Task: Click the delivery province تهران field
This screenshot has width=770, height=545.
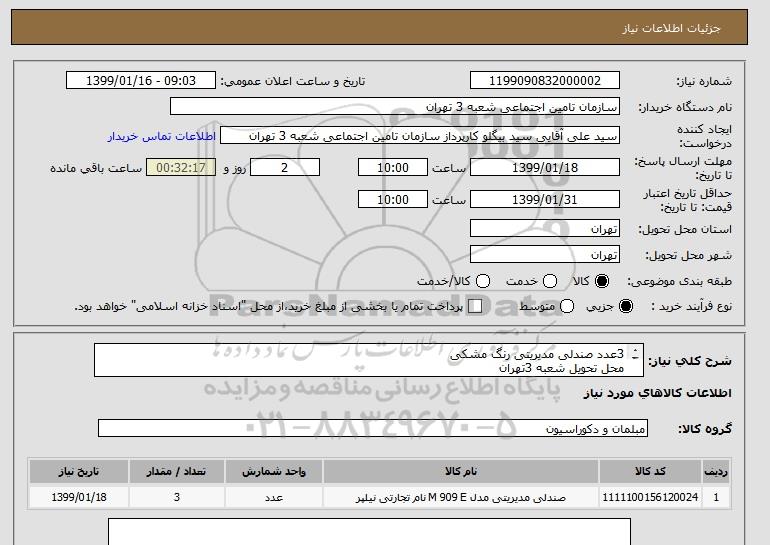Action: (545, 229)
